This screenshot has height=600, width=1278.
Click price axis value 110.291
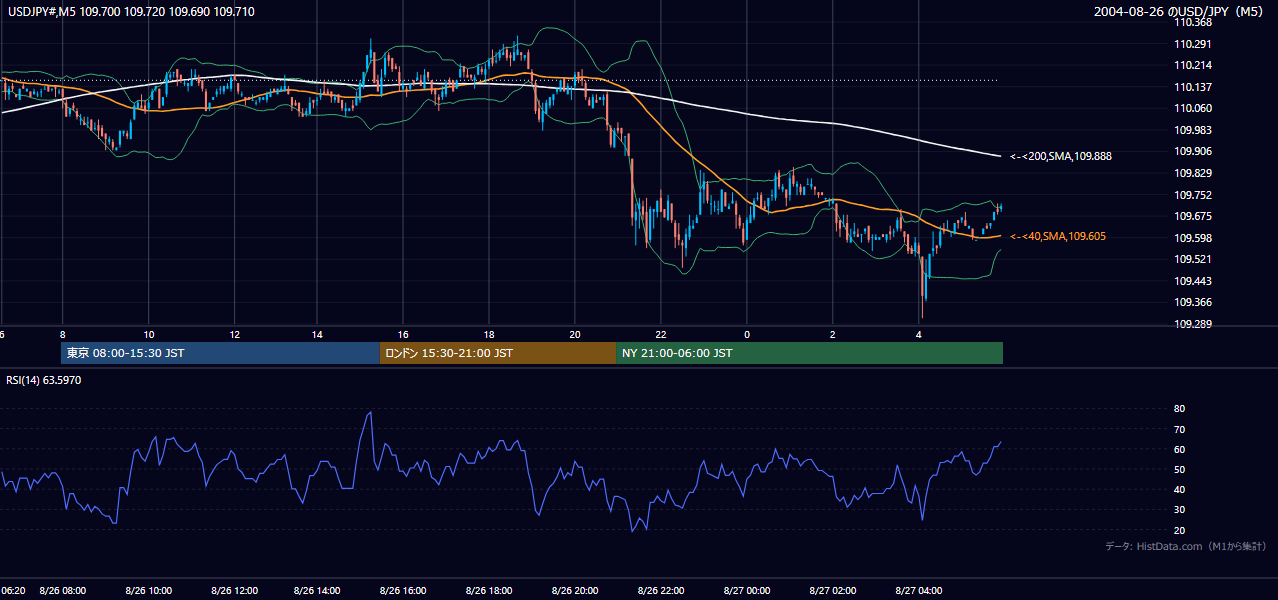pos(1194,44)
